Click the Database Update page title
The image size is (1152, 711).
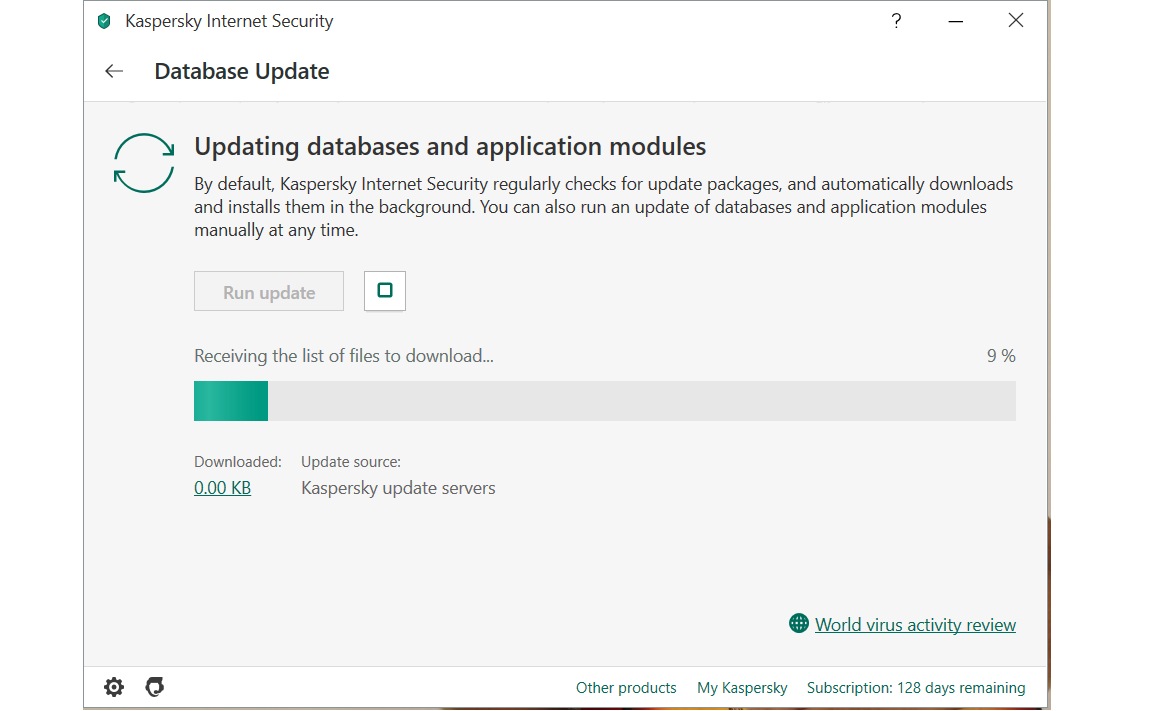pyautogui.click(x=242, y=72)
